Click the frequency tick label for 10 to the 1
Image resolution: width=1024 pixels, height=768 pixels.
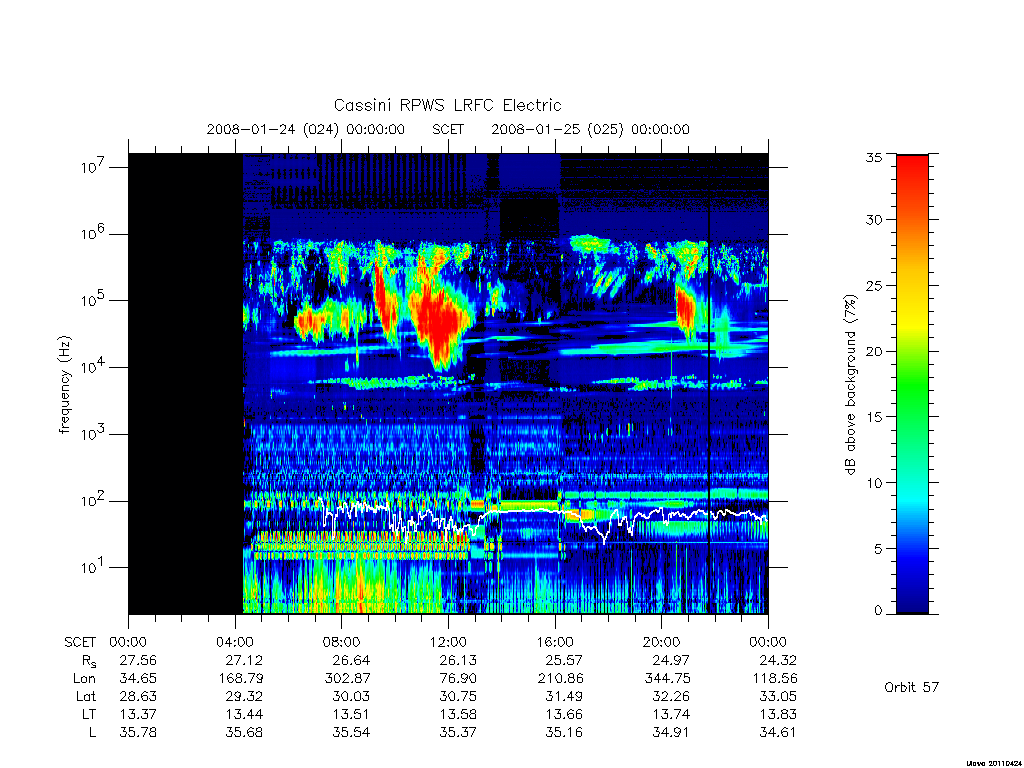click(93, 568)
